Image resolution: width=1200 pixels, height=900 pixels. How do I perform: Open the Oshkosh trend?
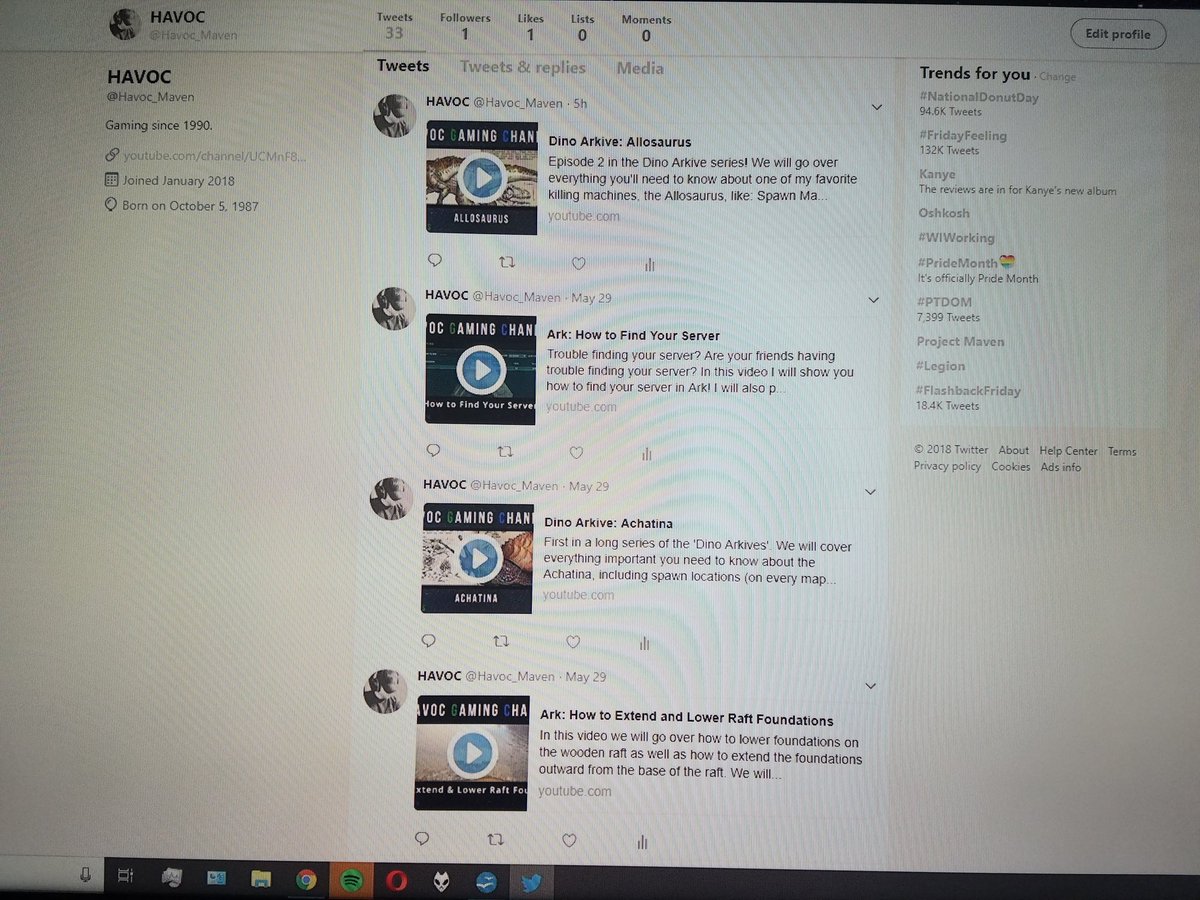(944, 213)
